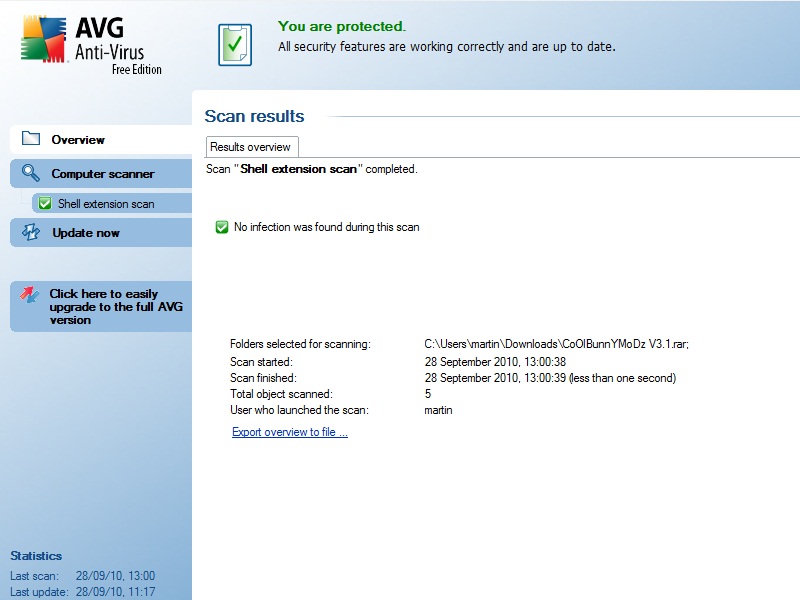
Task: Click the Computer scanner magnifier icon
Action: 31,173
